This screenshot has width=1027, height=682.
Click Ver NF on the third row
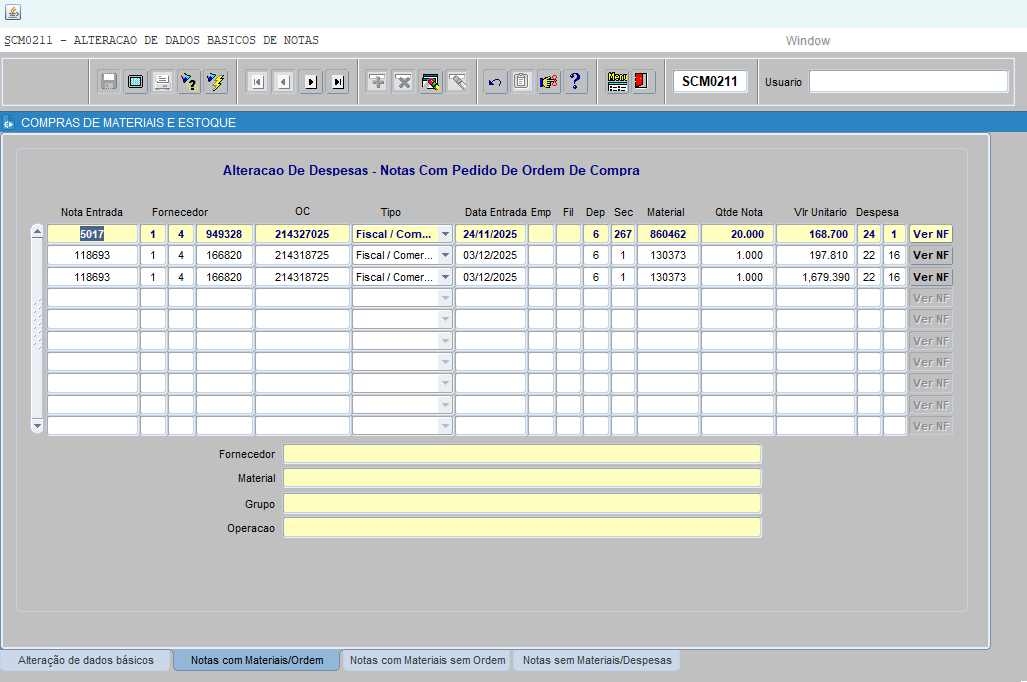click(x=930, y=277)
